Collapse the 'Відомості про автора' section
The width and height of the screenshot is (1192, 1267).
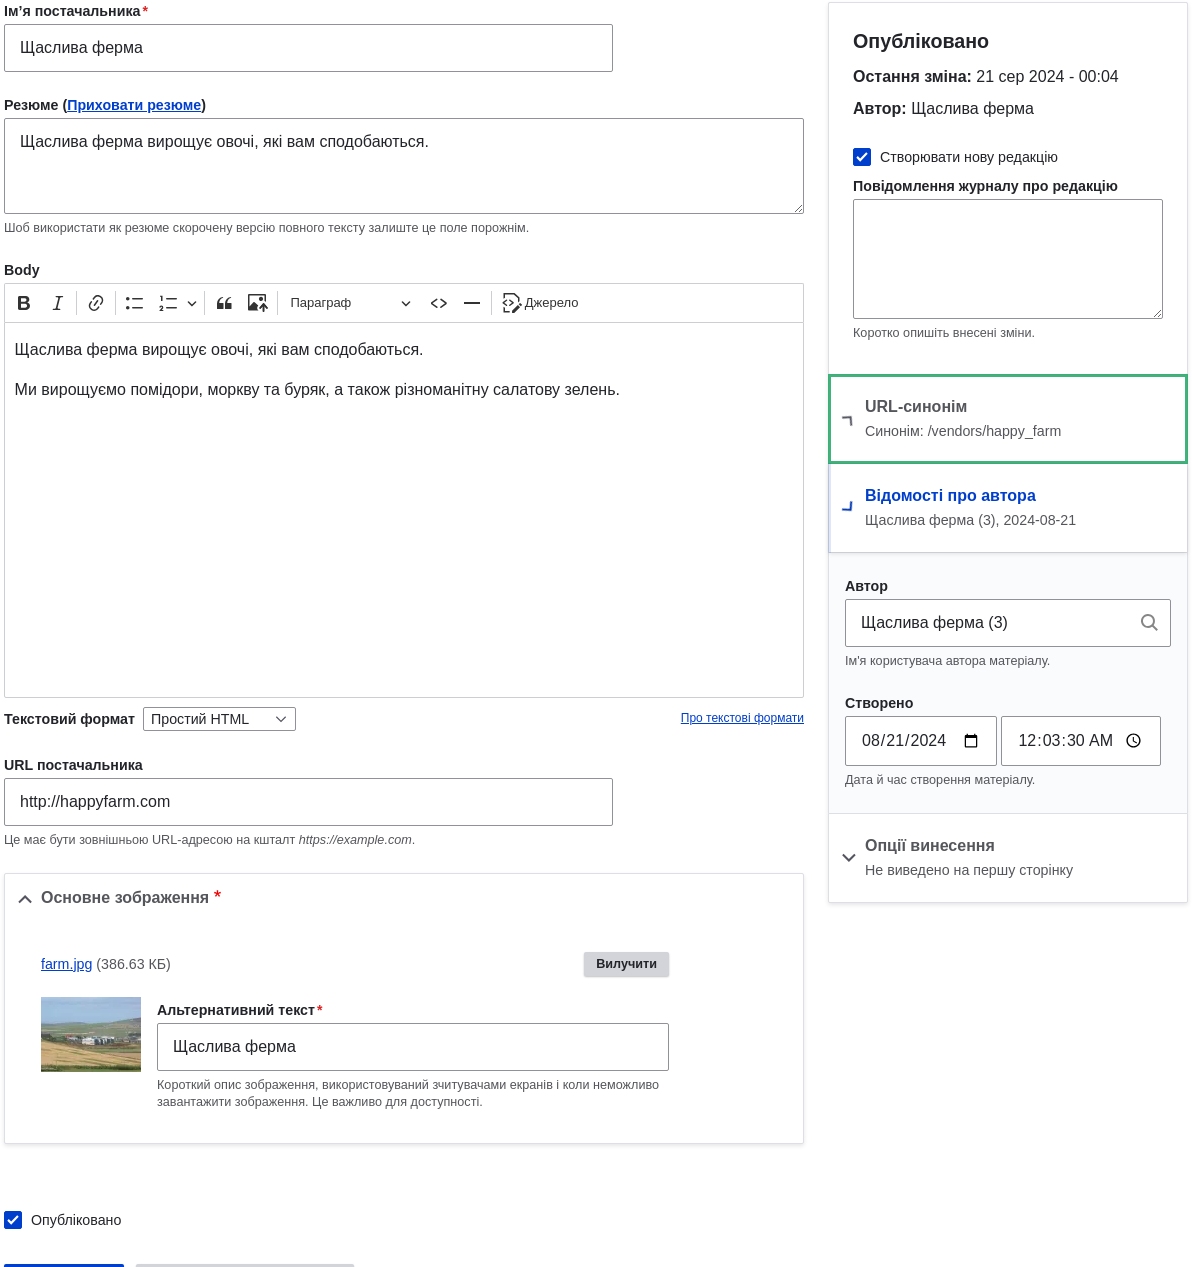click(949, 496)
